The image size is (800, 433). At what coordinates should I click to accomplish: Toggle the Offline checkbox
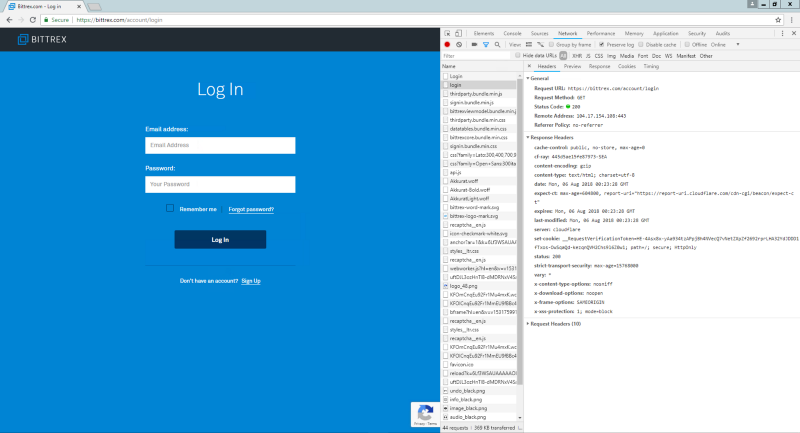(687, 45)
